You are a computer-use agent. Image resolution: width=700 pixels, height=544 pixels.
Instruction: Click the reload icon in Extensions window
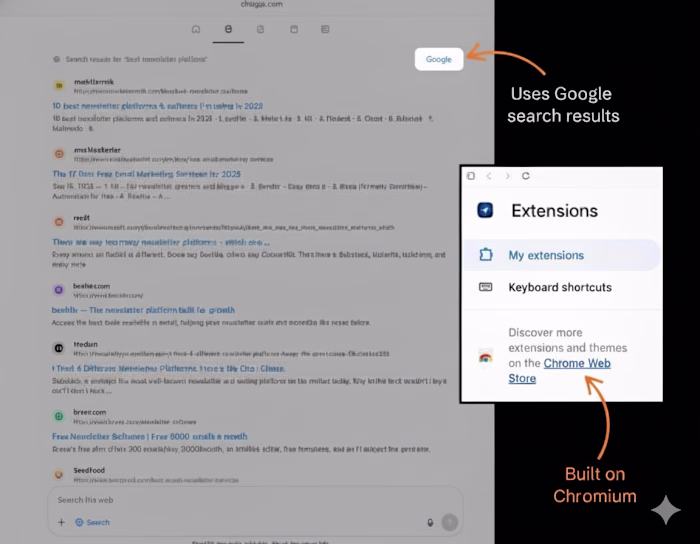point(526,176)
